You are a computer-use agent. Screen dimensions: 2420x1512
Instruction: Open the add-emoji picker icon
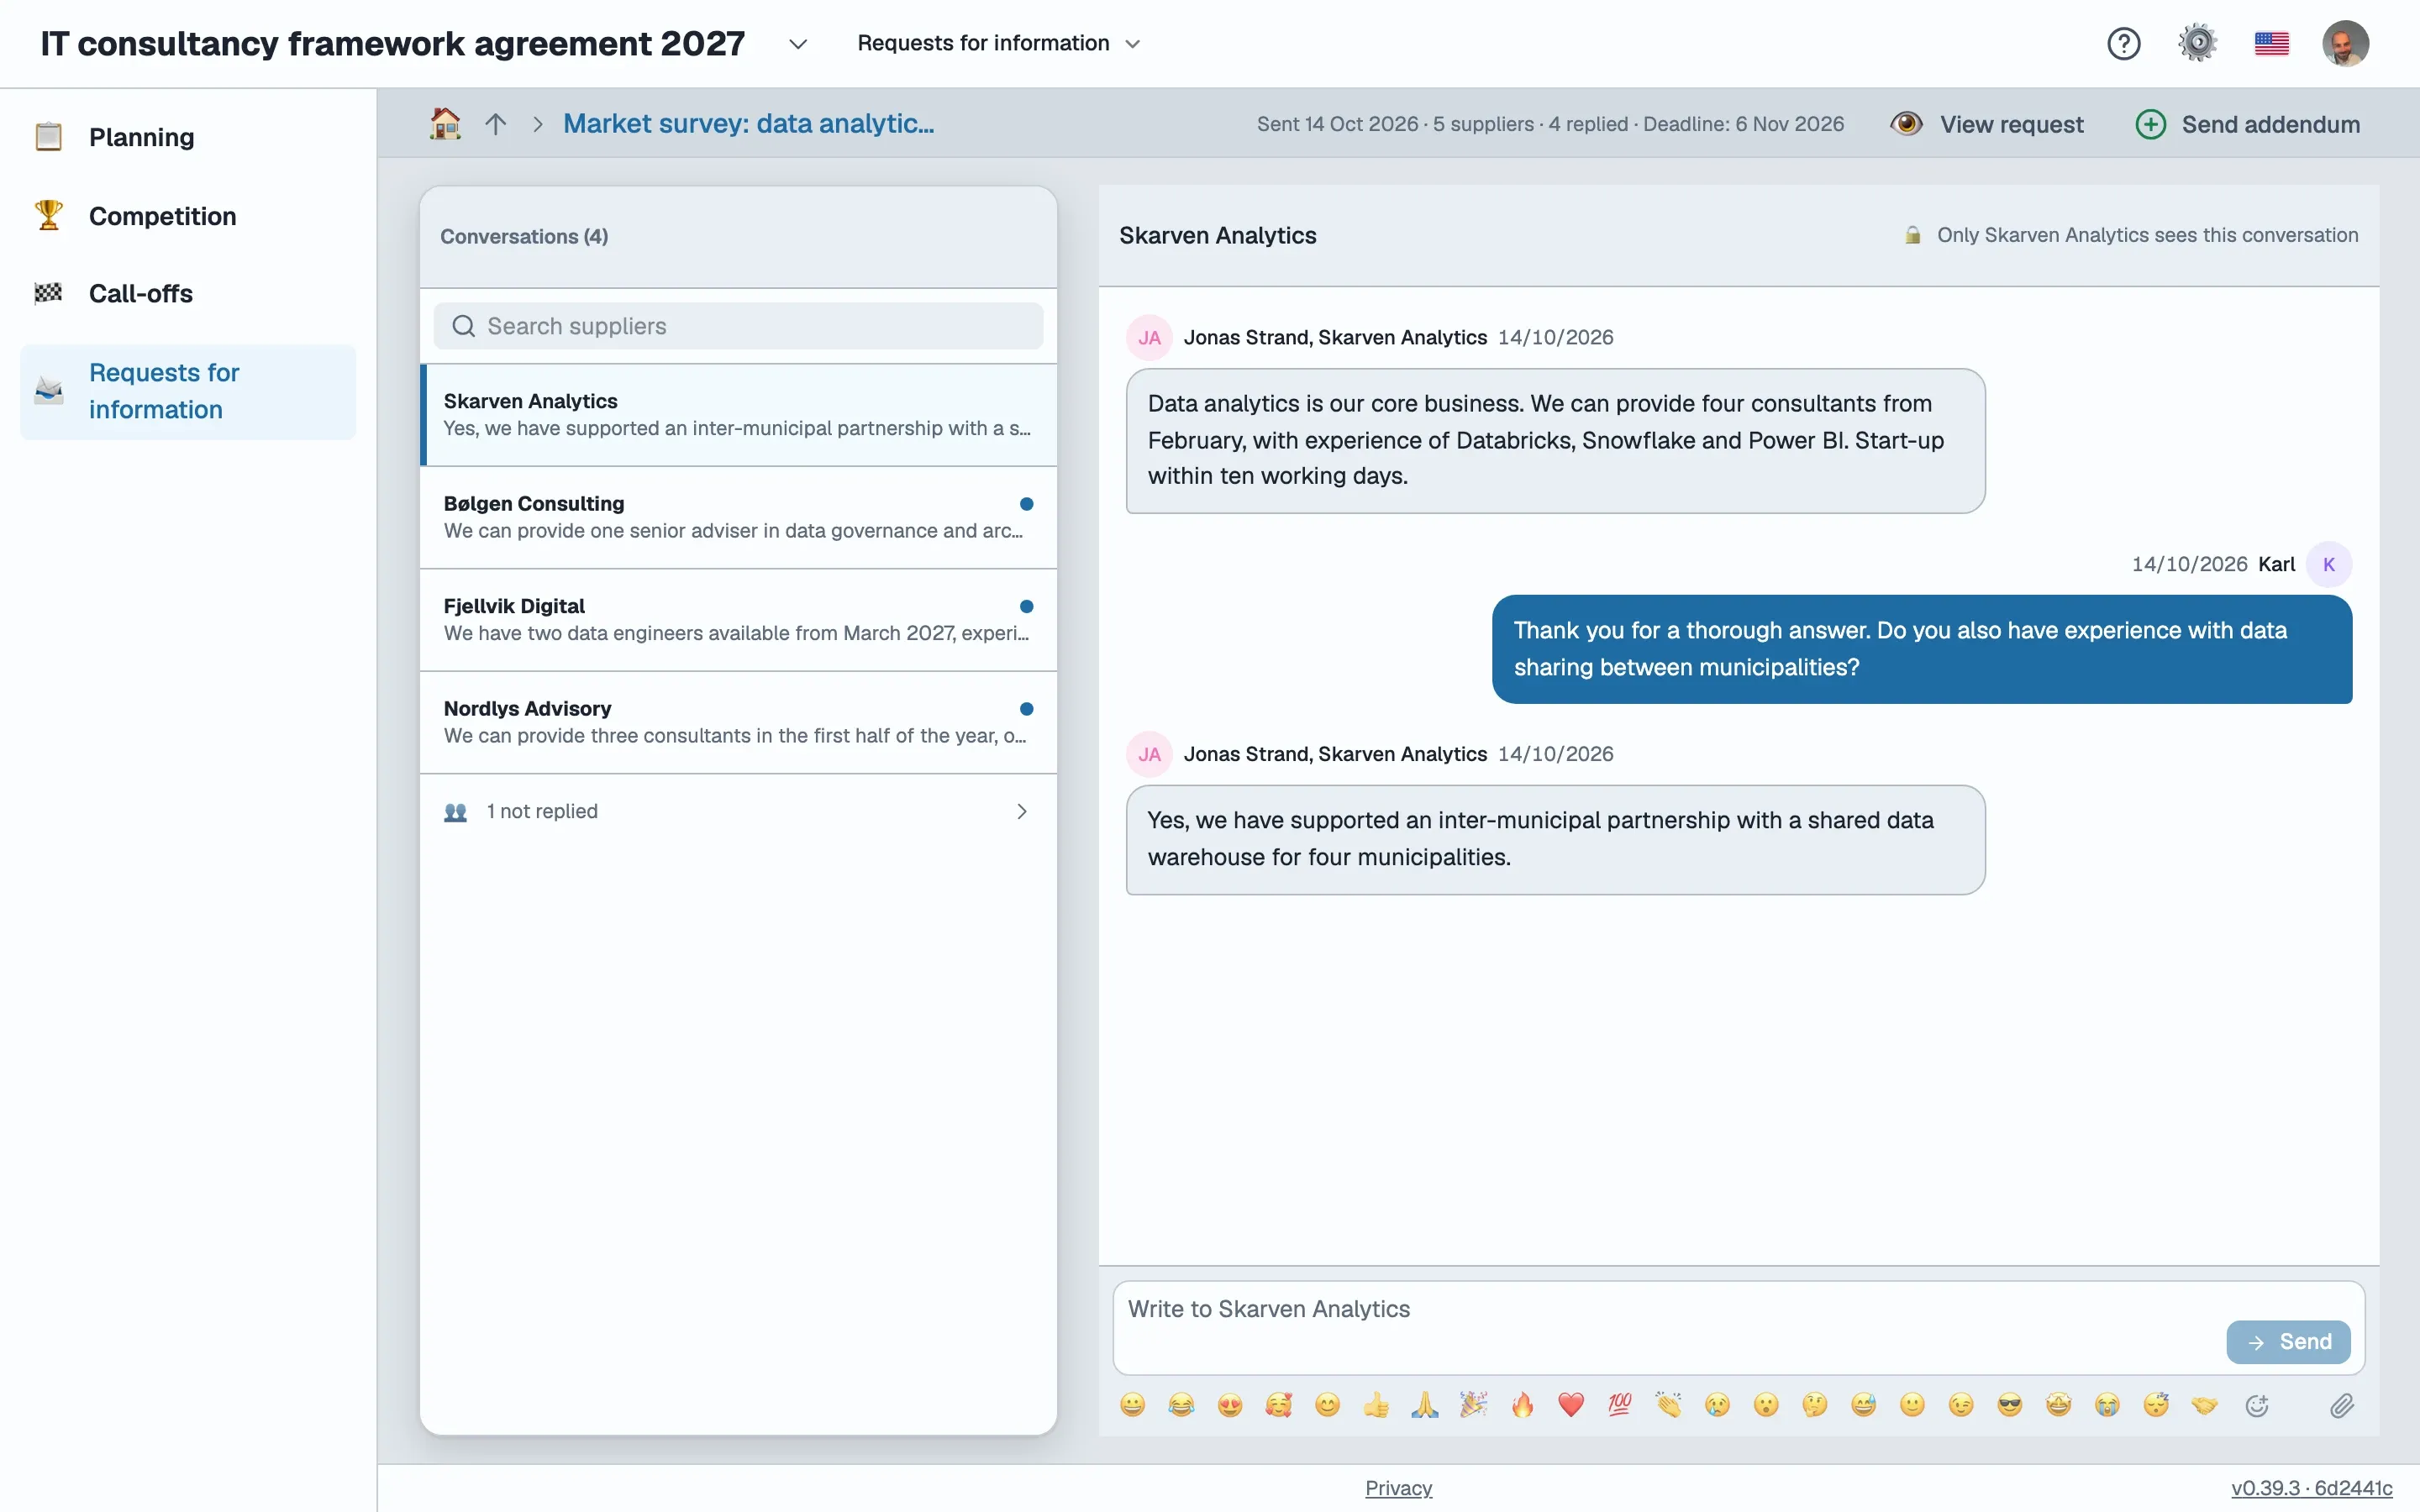point(2257,1406)
